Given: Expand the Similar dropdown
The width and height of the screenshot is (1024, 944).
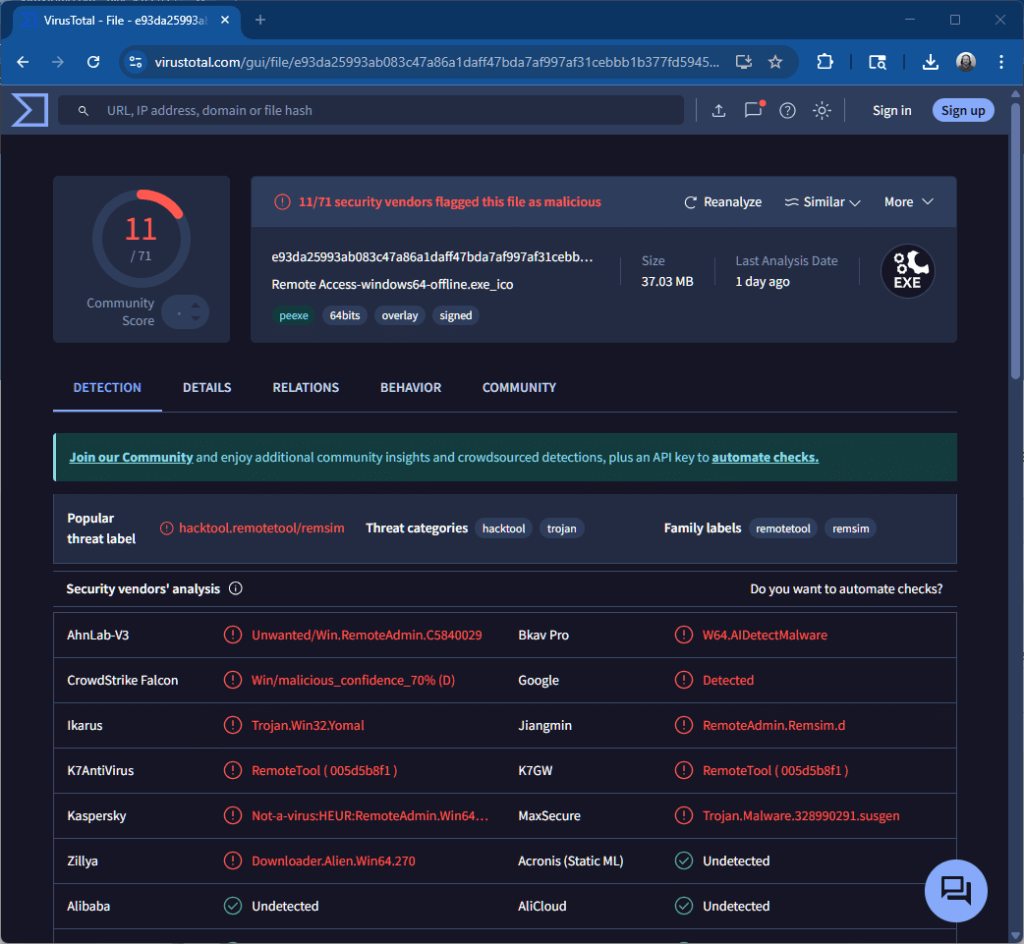Looking at the screenshot, I should pos(822,201).
